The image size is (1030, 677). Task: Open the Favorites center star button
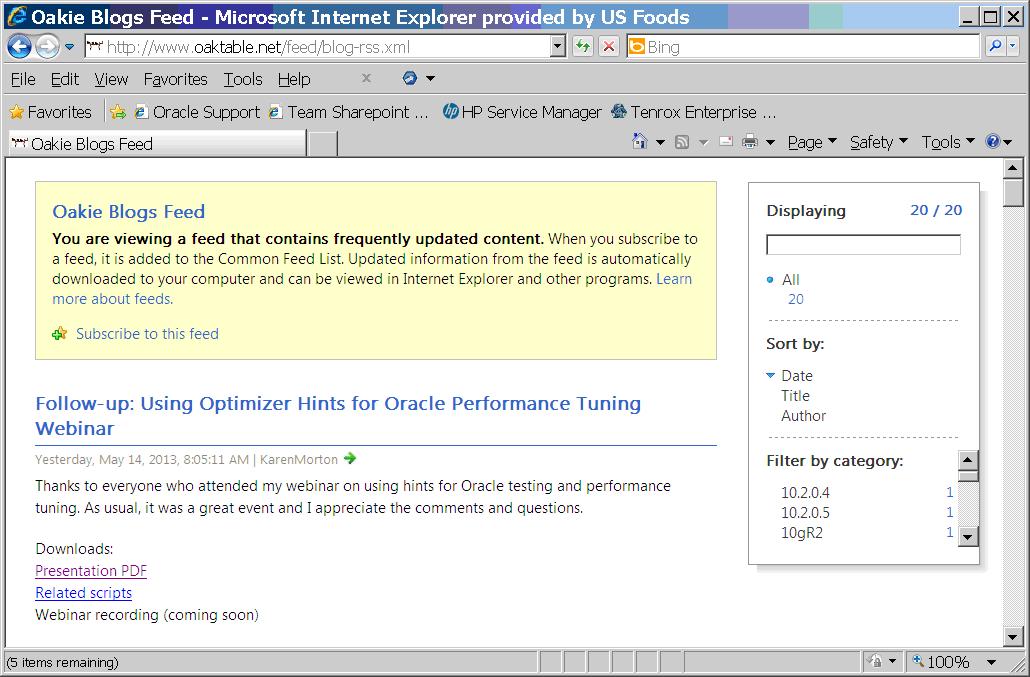click(x=51, y=112)
